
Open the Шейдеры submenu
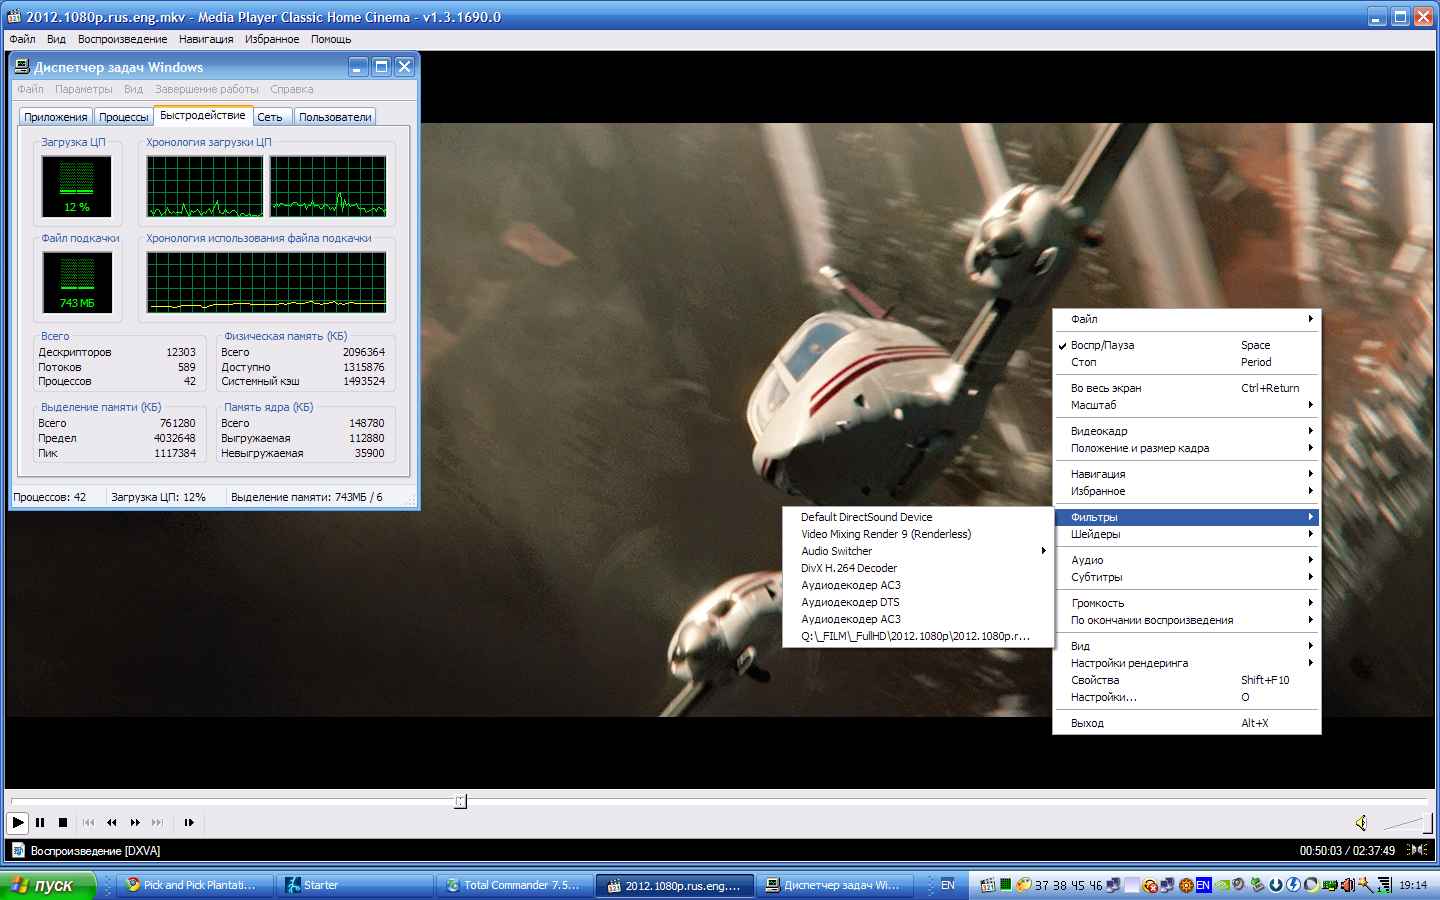(1187, 534)
